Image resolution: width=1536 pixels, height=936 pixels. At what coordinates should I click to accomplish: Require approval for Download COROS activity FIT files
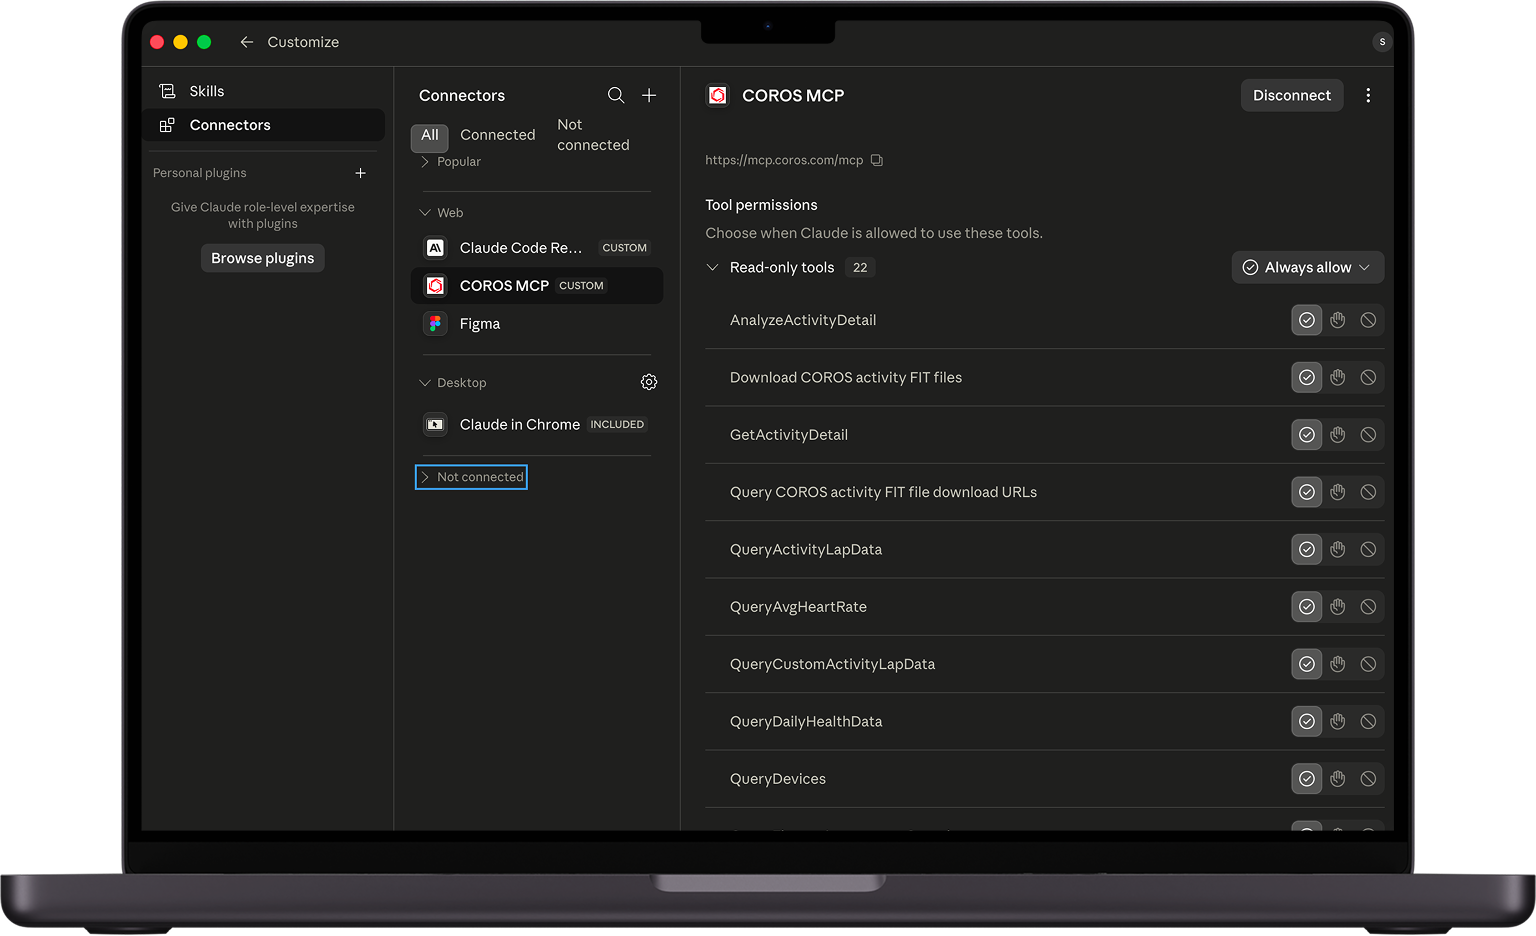click(x=1338, y=377)
